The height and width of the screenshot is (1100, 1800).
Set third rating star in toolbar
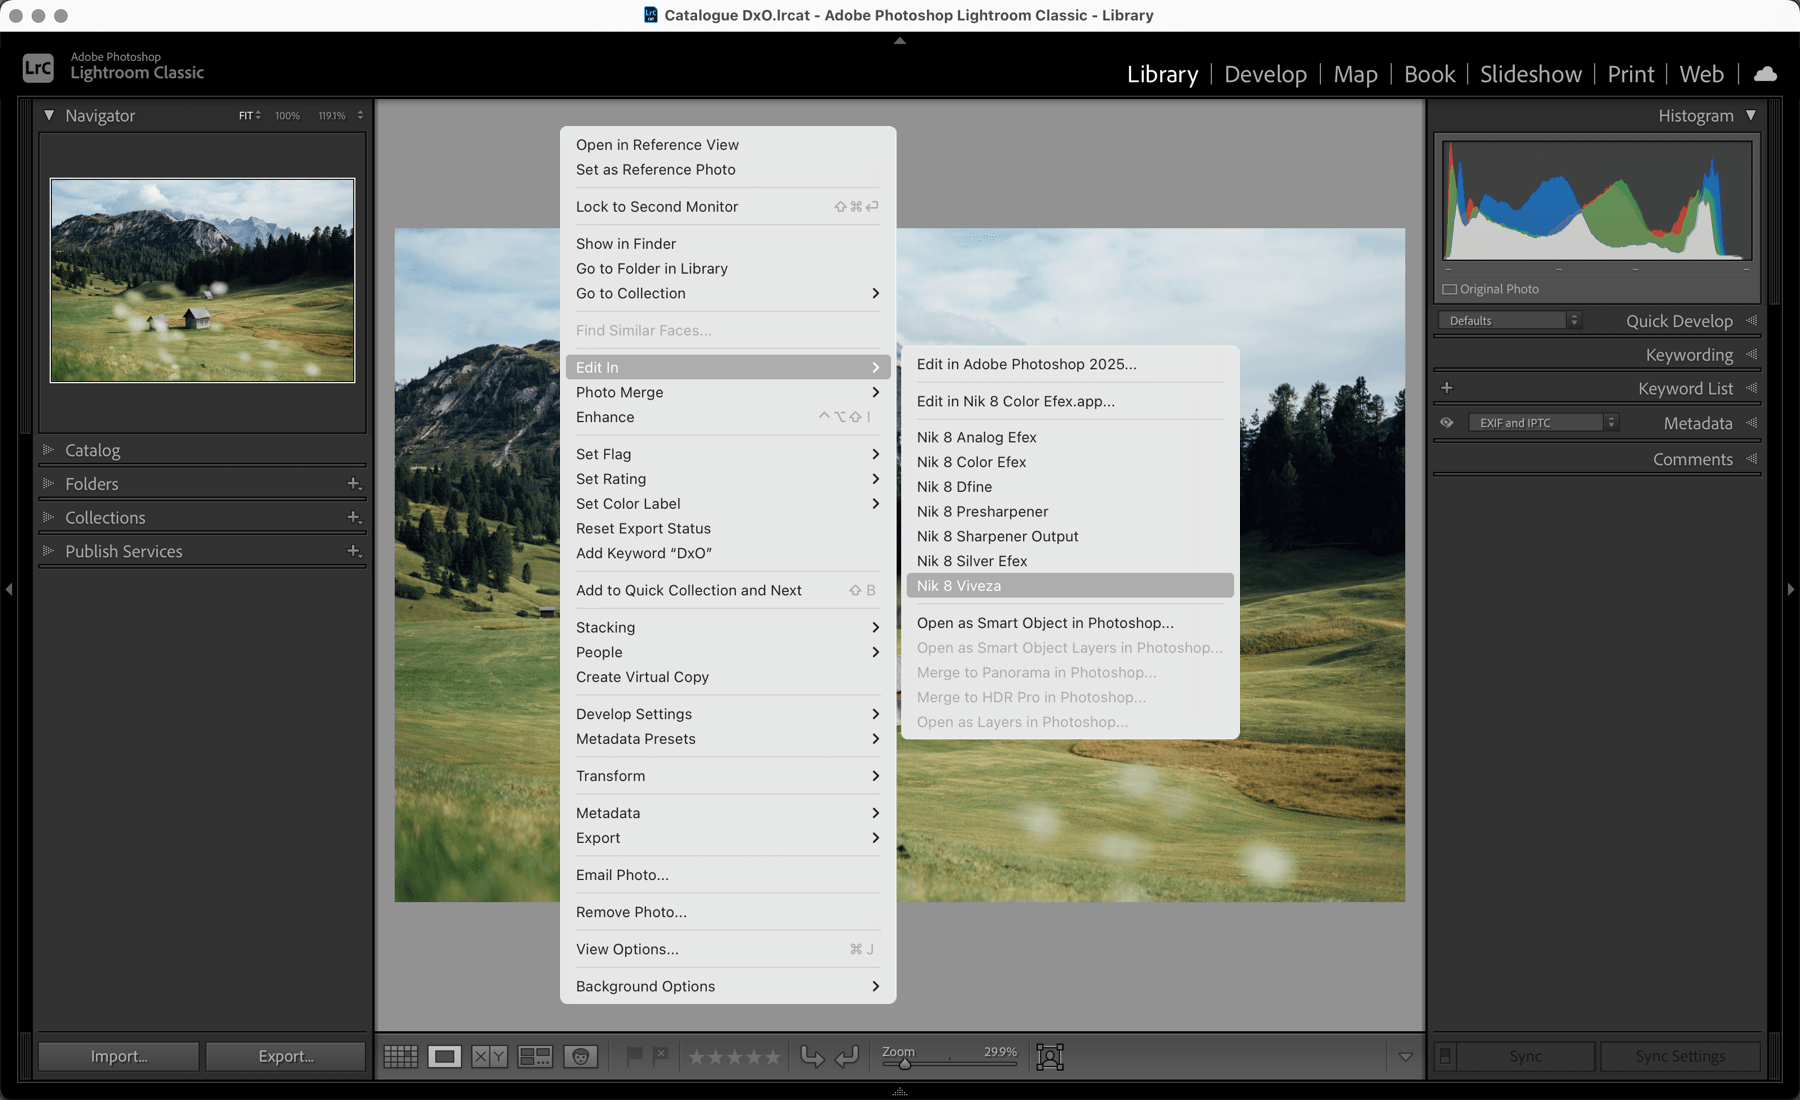click(x=735, y=1057)
